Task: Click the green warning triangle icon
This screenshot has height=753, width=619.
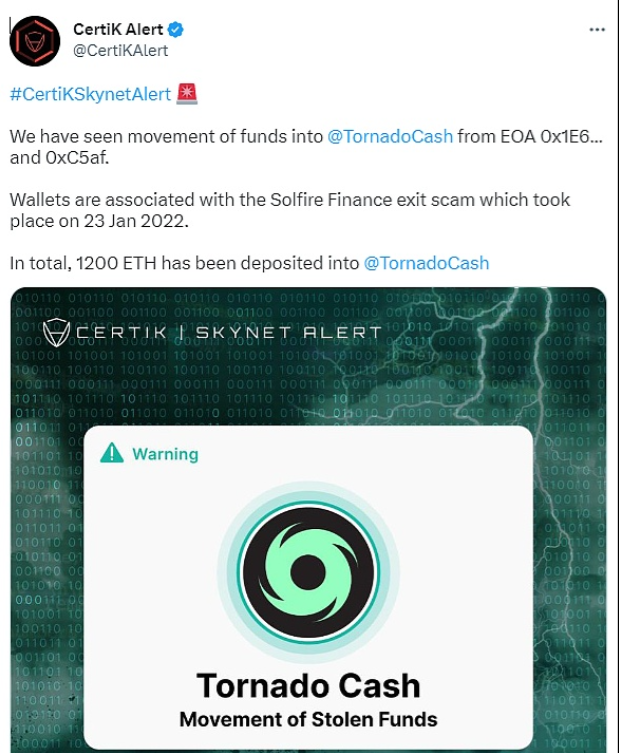Action: [x=112, y=454]
